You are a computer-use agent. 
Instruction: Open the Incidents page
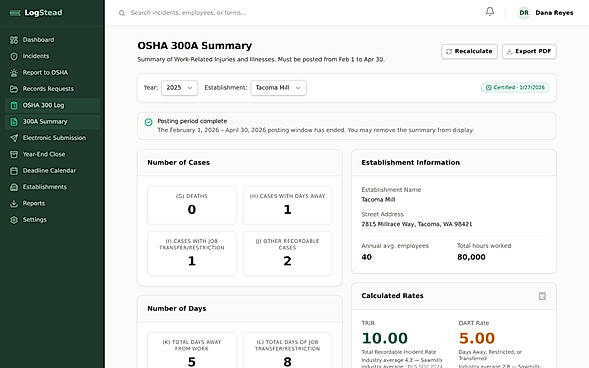[x=53, y=56]
